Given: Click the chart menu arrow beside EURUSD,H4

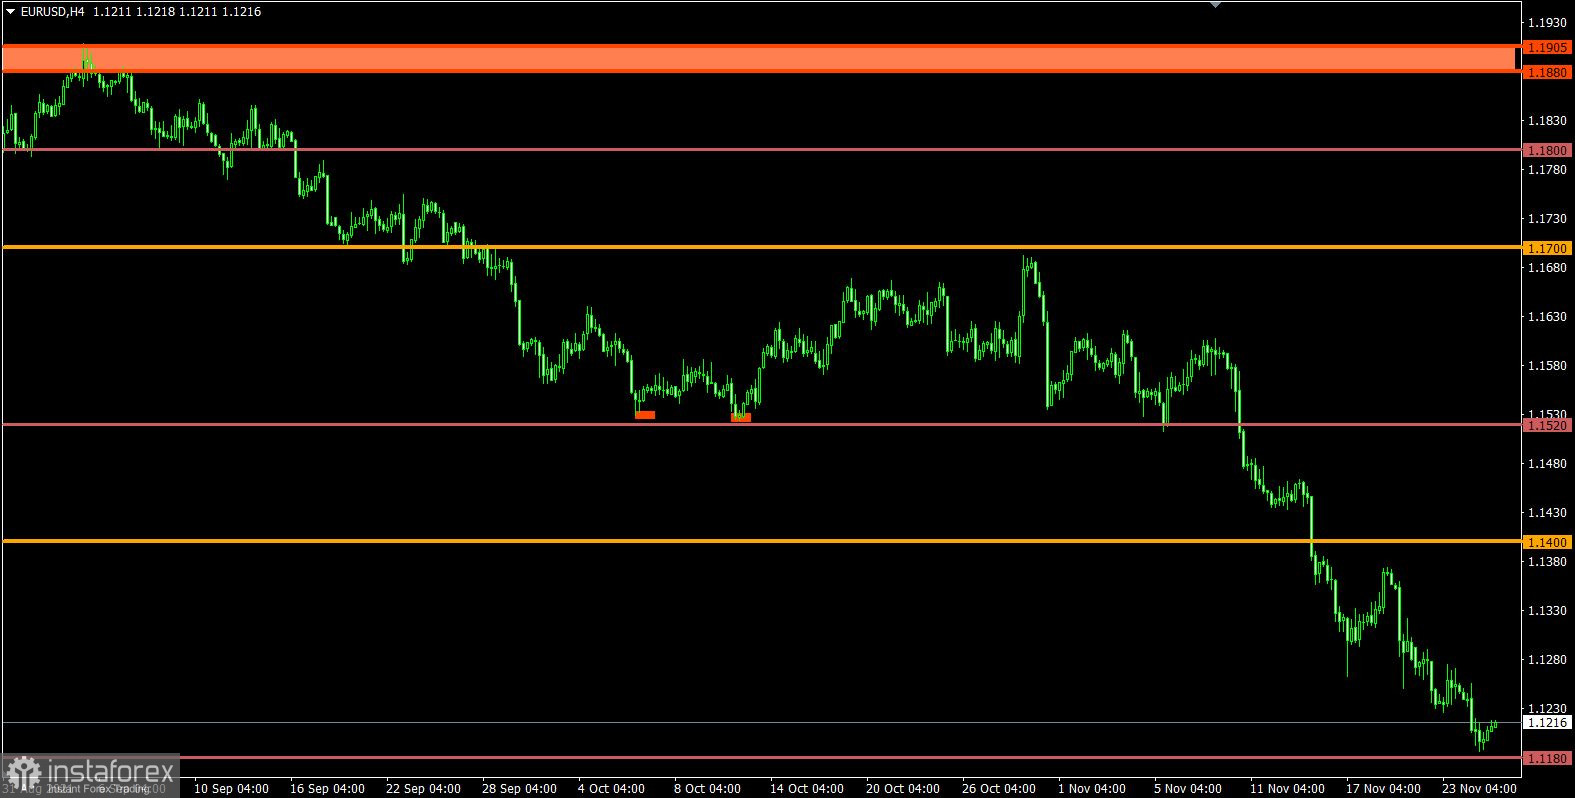Looking at the screenshot, I should 10,12.
